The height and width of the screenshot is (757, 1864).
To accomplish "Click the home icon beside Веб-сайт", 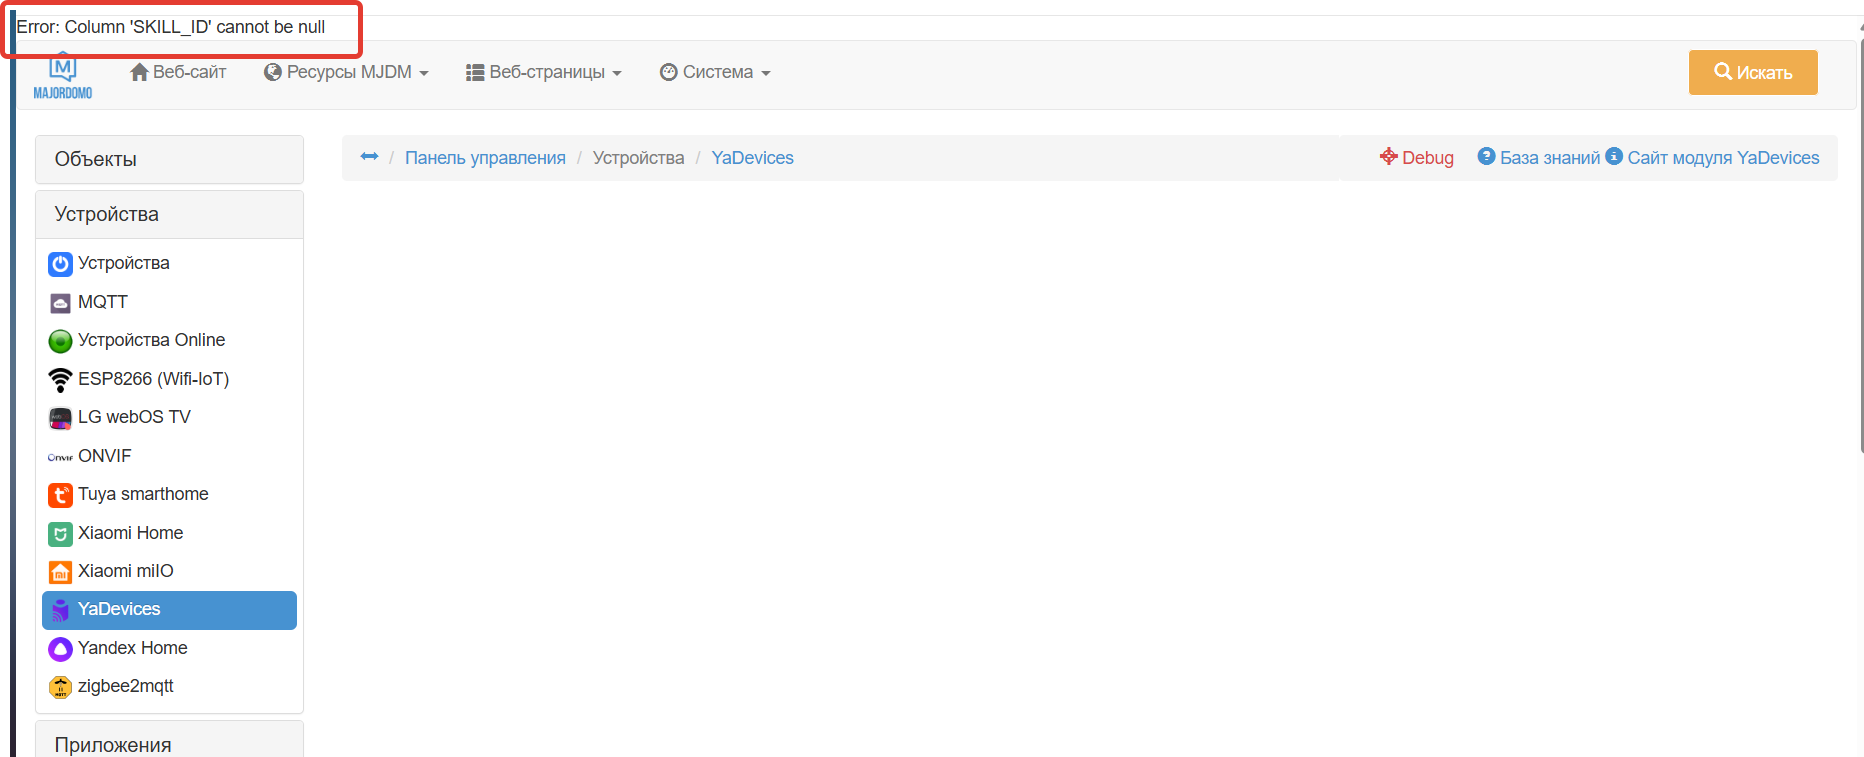I will (x=140, y=72).
